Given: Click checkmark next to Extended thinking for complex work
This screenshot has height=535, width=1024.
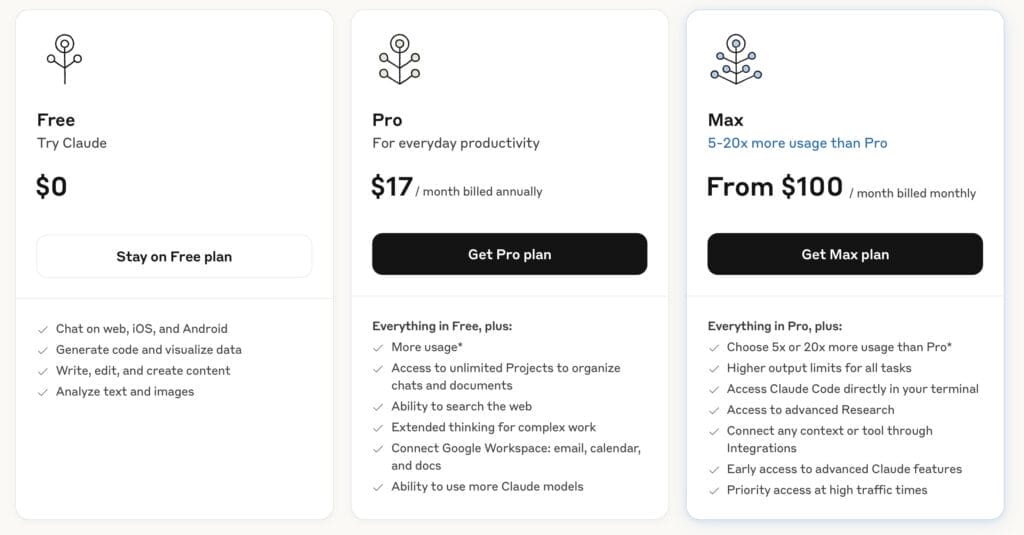Looking at the screenshot, I should (x=377, y=428).
